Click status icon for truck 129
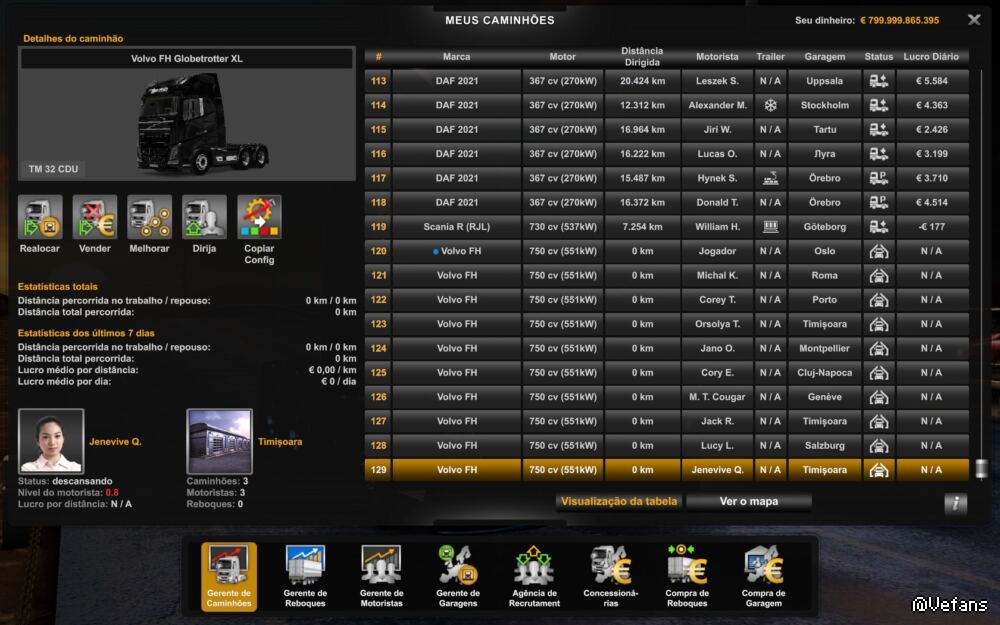Viewport: 1000px width, 625px height. point(879,470)
